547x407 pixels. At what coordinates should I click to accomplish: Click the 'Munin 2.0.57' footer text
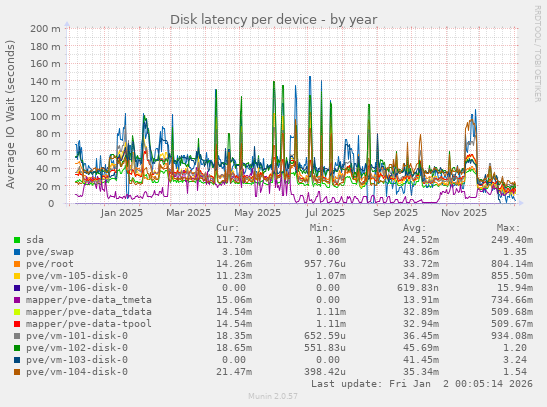point(273,396)
